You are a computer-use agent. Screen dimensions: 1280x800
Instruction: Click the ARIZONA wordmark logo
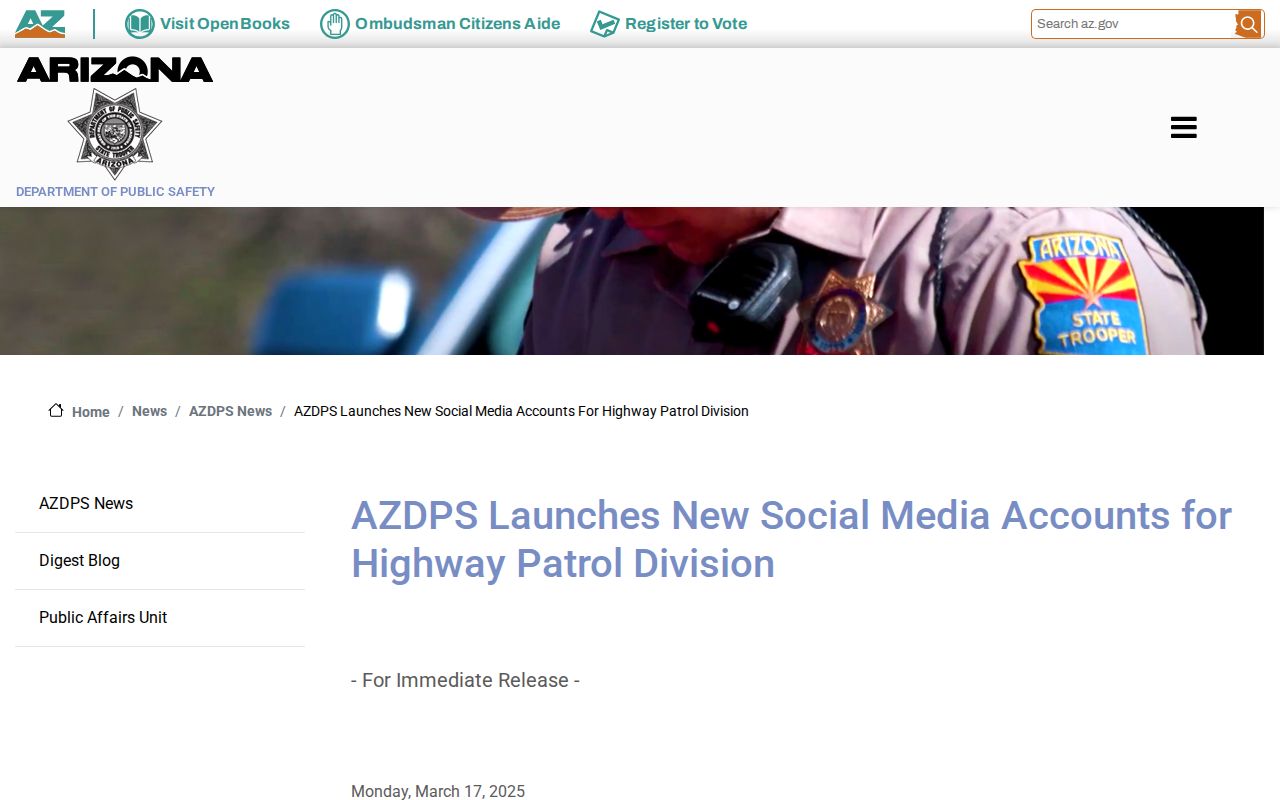click(115, 69)
